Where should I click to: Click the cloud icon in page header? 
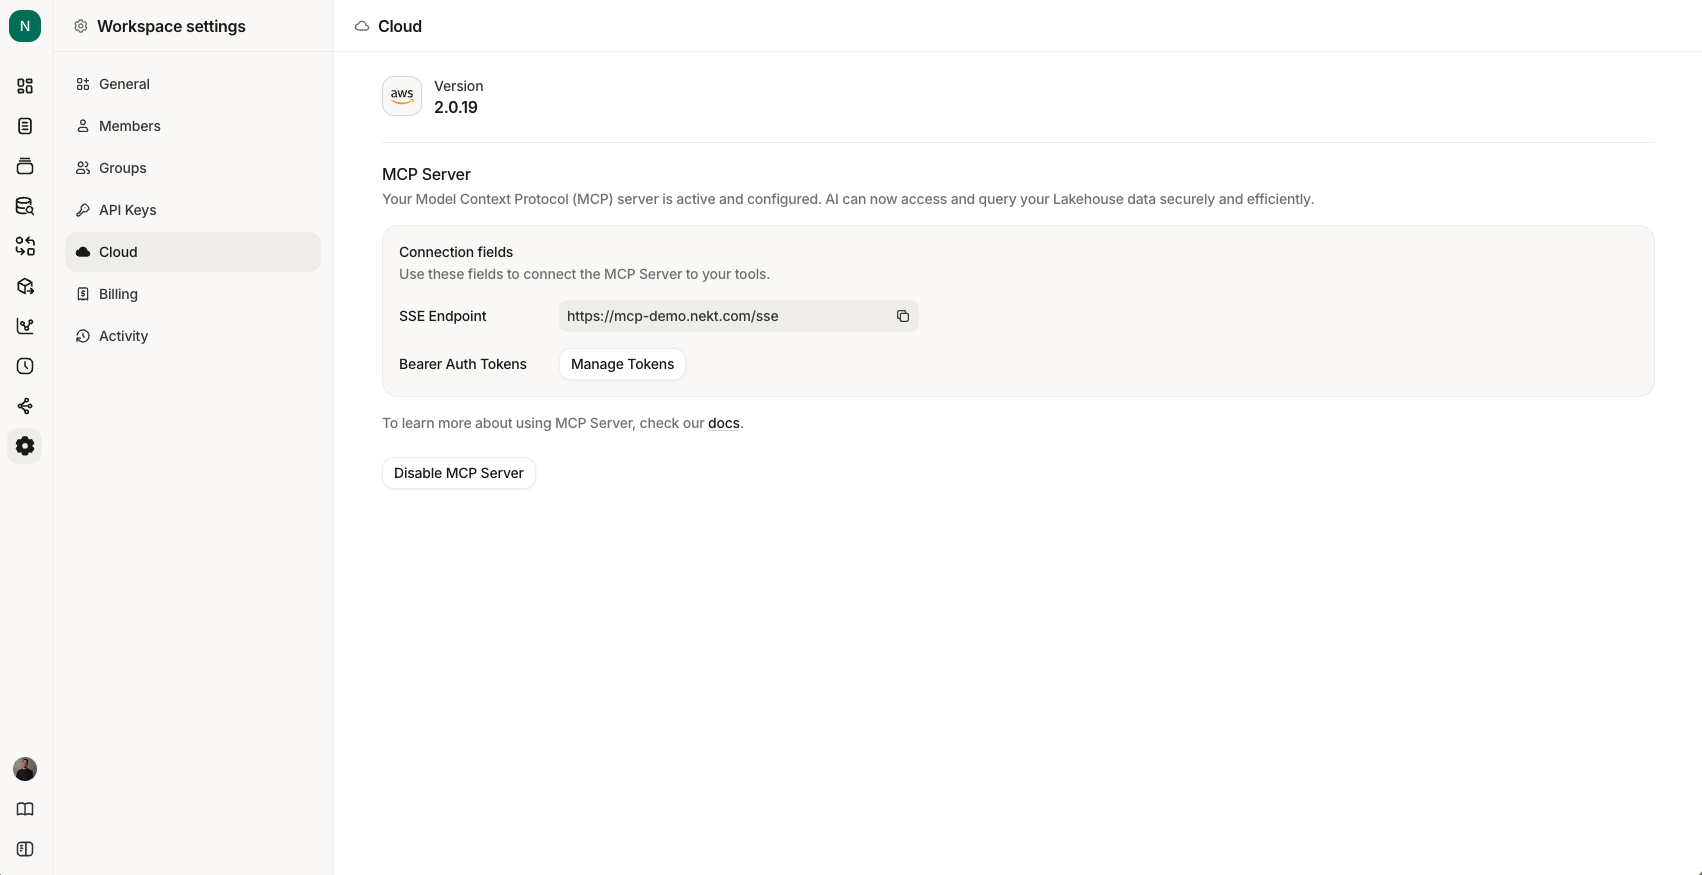click(x=362, y=26)
